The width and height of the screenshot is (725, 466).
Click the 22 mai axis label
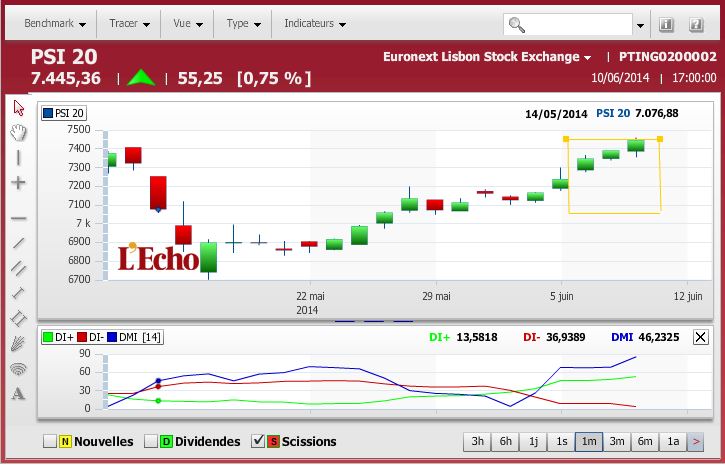point(310,296)
